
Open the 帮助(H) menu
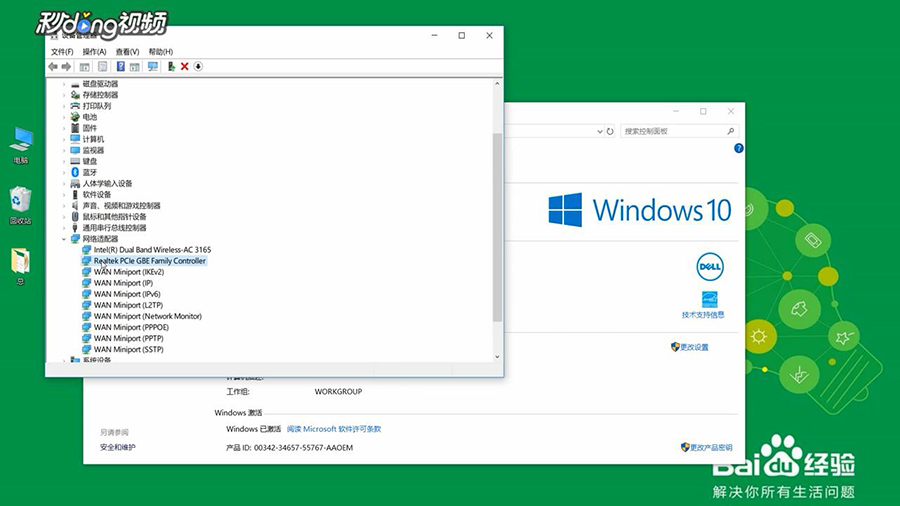pyautogui.click(x=161, y=52)
